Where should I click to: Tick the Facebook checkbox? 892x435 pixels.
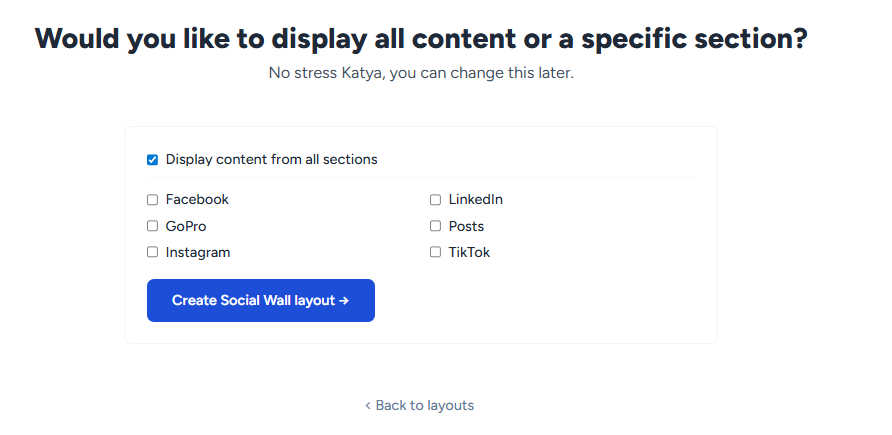[153, 200]
